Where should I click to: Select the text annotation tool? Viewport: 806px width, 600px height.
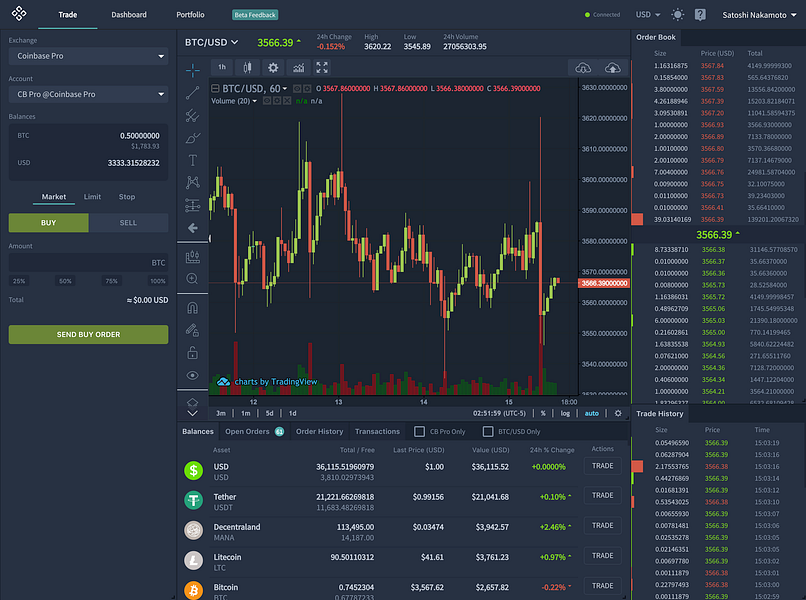point(193,160)
